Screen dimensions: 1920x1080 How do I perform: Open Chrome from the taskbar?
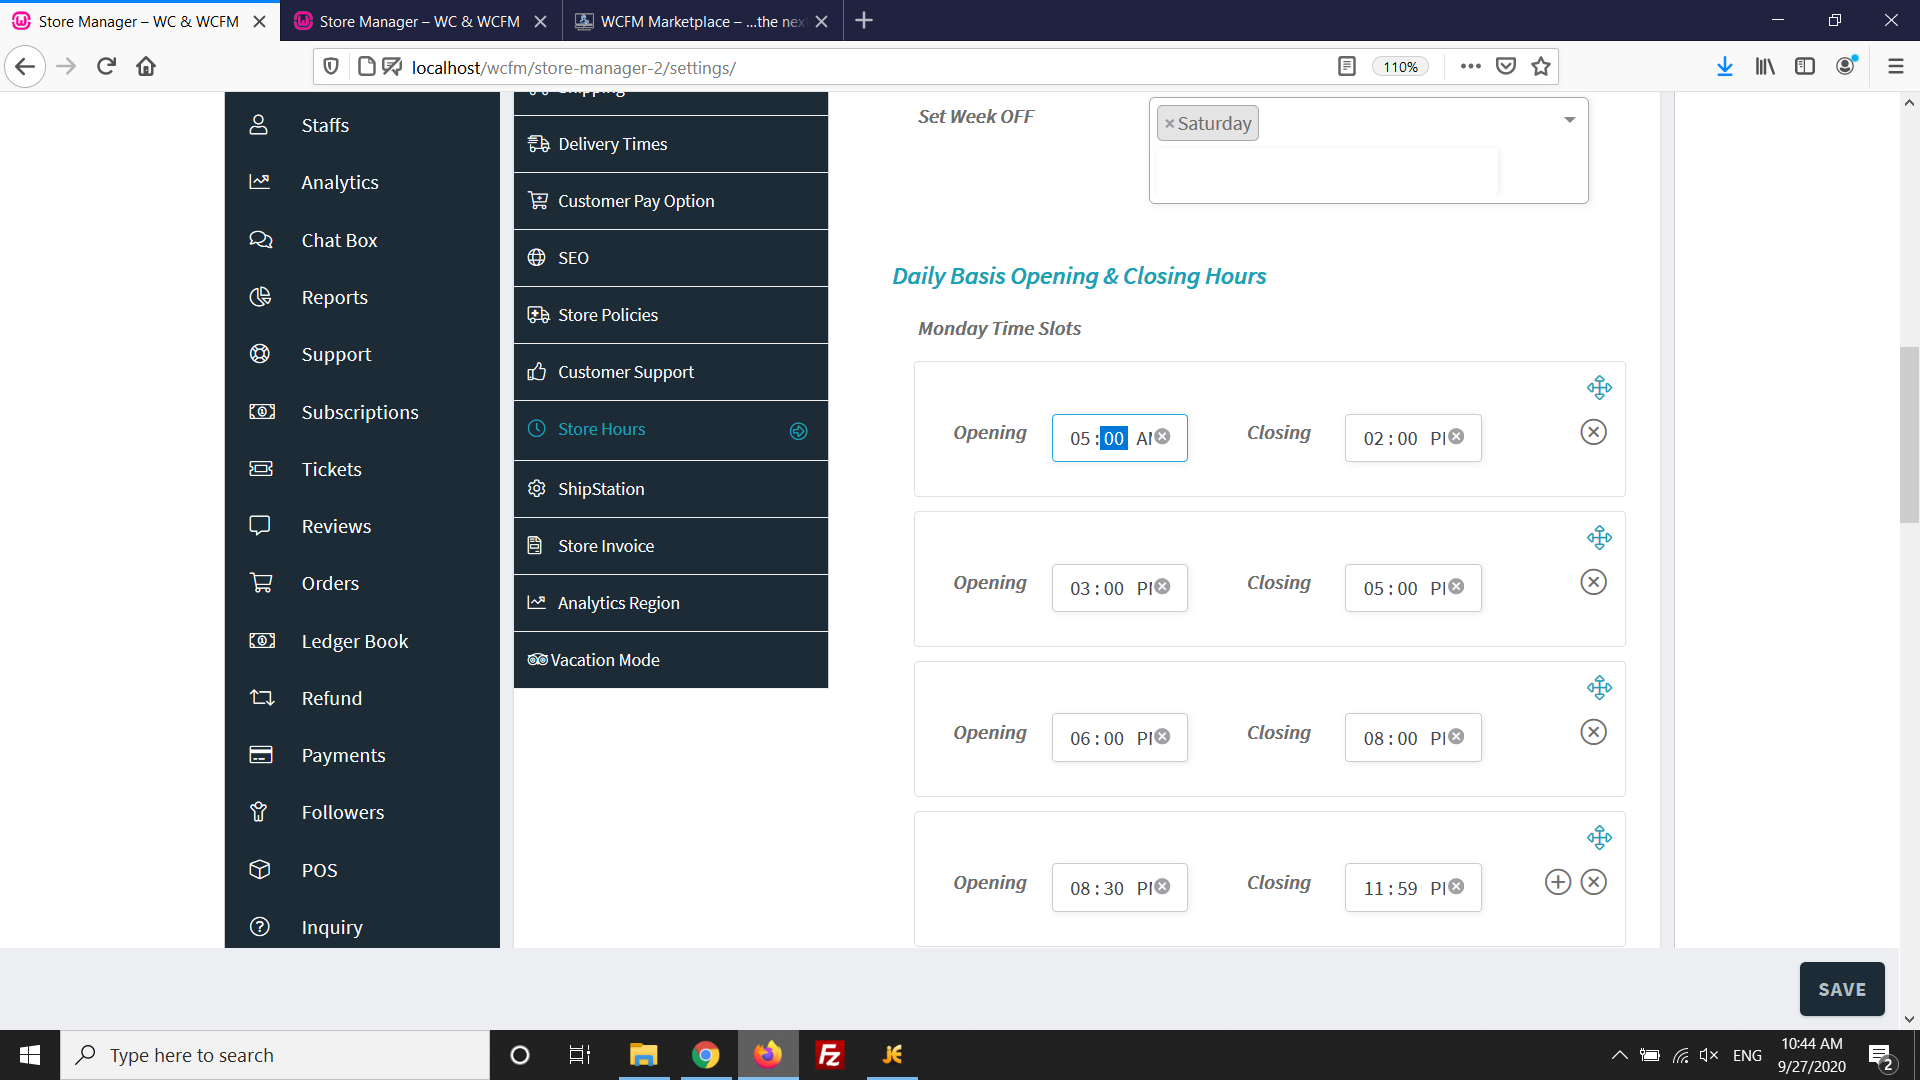point(706,1055)
